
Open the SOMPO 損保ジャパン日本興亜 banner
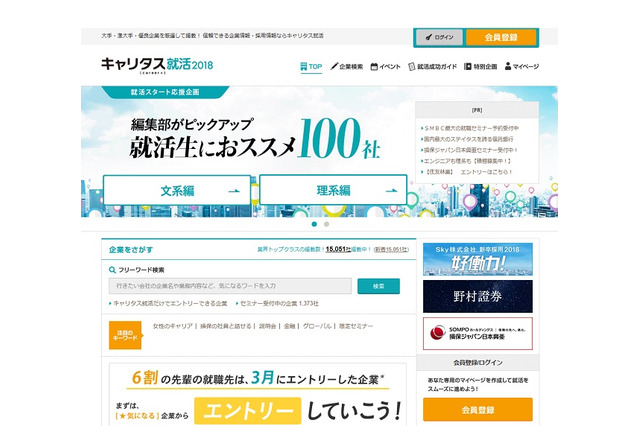pyautogui.click(x=478, y=333)
